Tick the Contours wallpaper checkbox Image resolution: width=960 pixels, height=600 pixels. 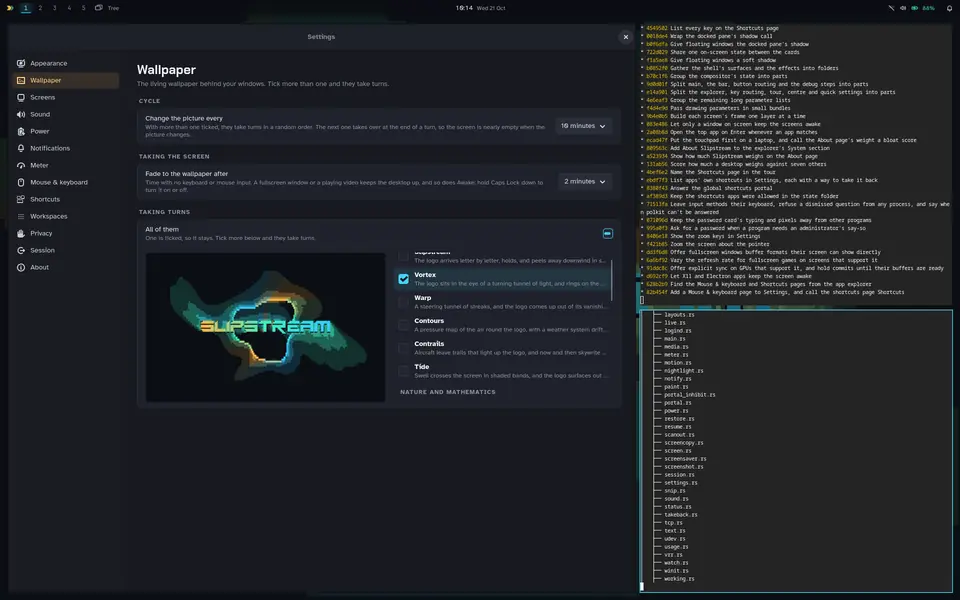pyautogui.click(x=403, y=324)
